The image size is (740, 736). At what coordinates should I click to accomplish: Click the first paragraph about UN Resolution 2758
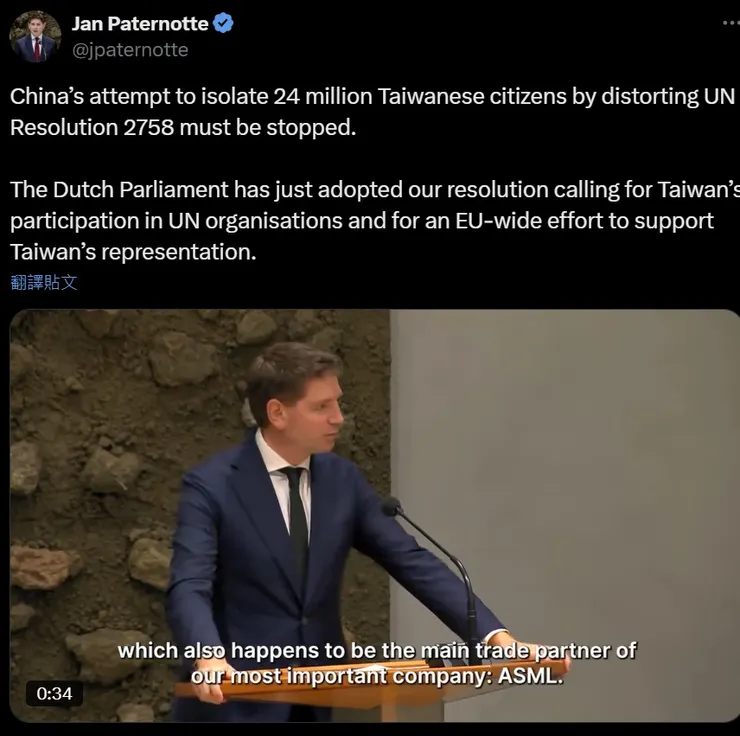[372, 112]
